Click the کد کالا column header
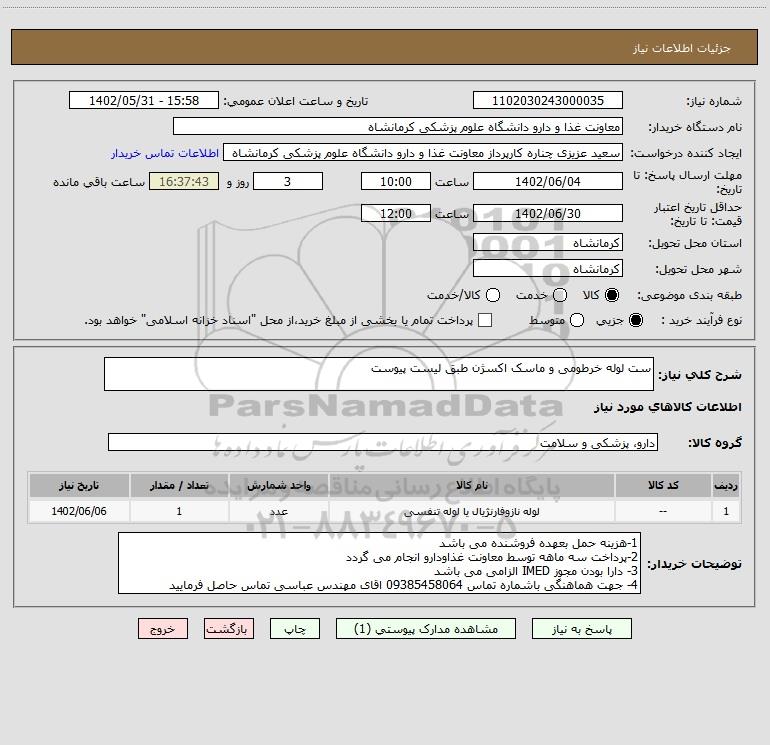The width and height of the screenshot is (770, 745). 663,485
